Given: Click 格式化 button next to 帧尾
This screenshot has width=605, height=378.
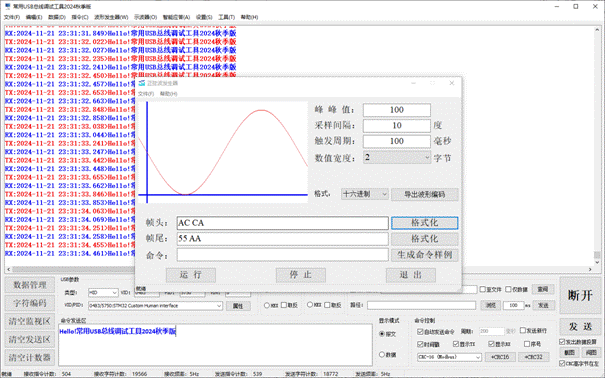Looking at the screenshot, I should click(425, 239).
